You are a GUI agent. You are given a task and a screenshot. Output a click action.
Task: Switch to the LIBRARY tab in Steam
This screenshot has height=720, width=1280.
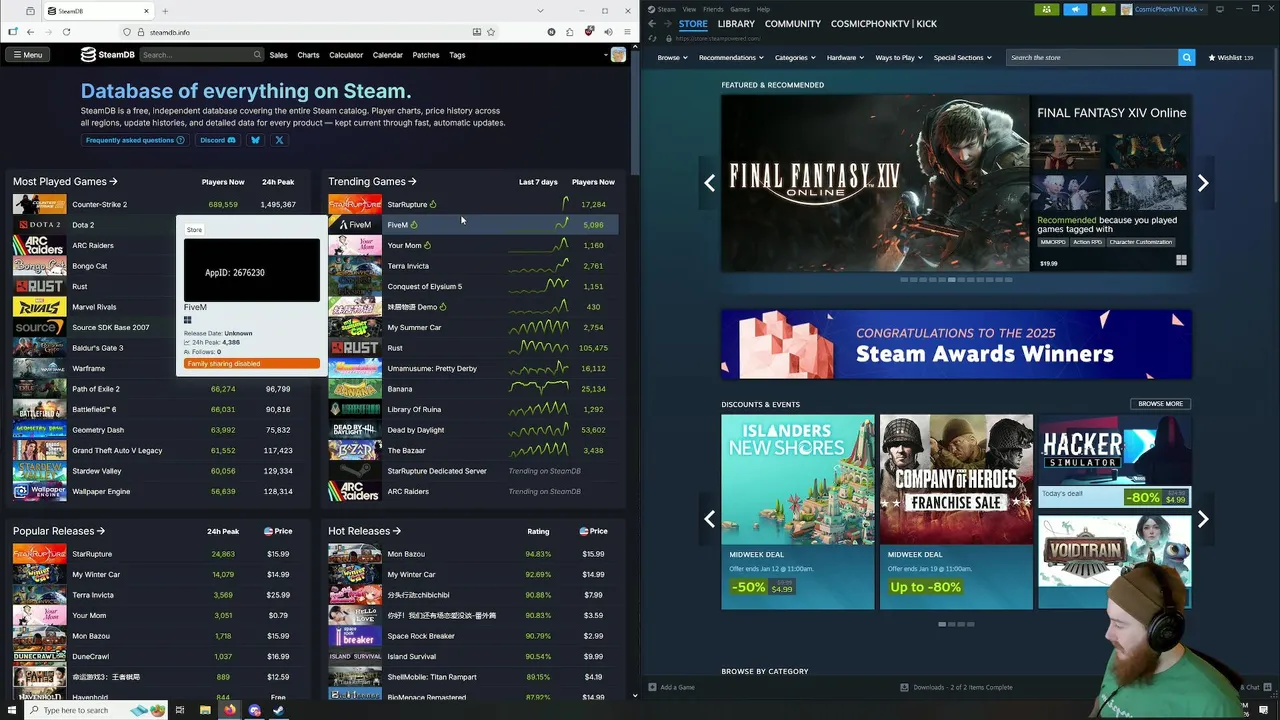tap(736, 24)
